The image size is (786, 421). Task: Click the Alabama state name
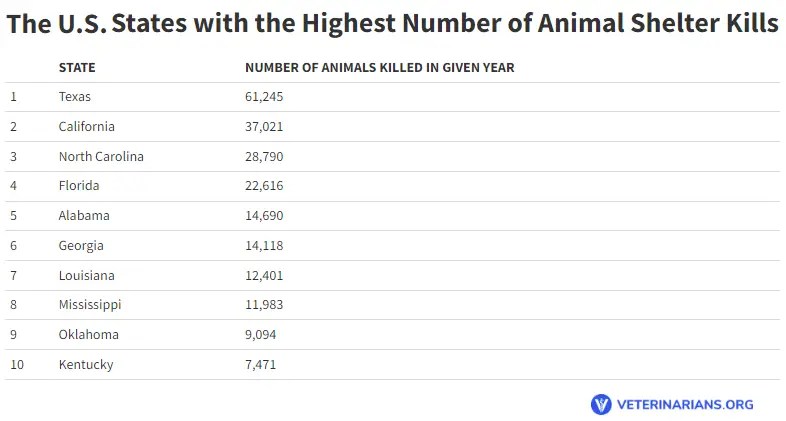tap(84, 216)
